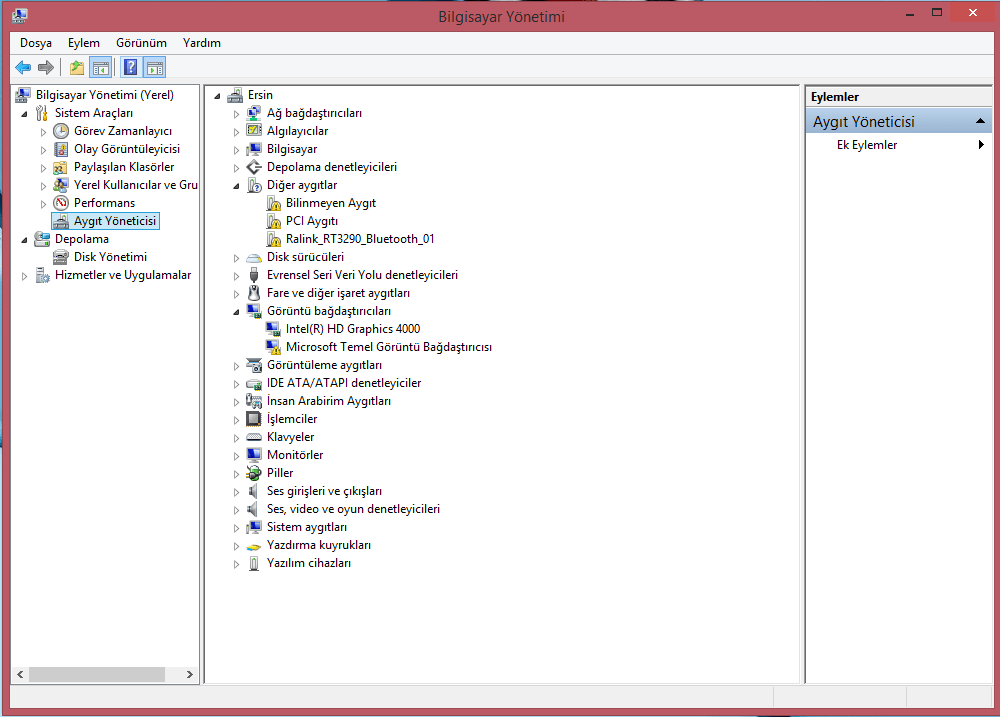Click the Performans gauge icon
This screenshot has height=717, width=1000.
pos(61,203)
